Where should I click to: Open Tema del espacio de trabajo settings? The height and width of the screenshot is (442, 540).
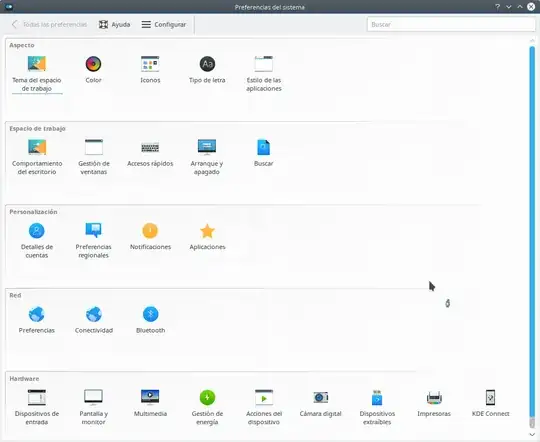click(x=37, y=74)
